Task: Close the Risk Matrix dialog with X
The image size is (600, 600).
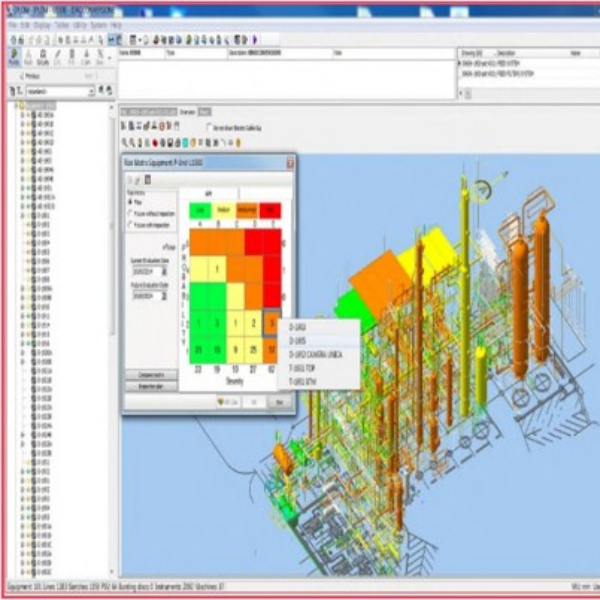Action: 289,162
